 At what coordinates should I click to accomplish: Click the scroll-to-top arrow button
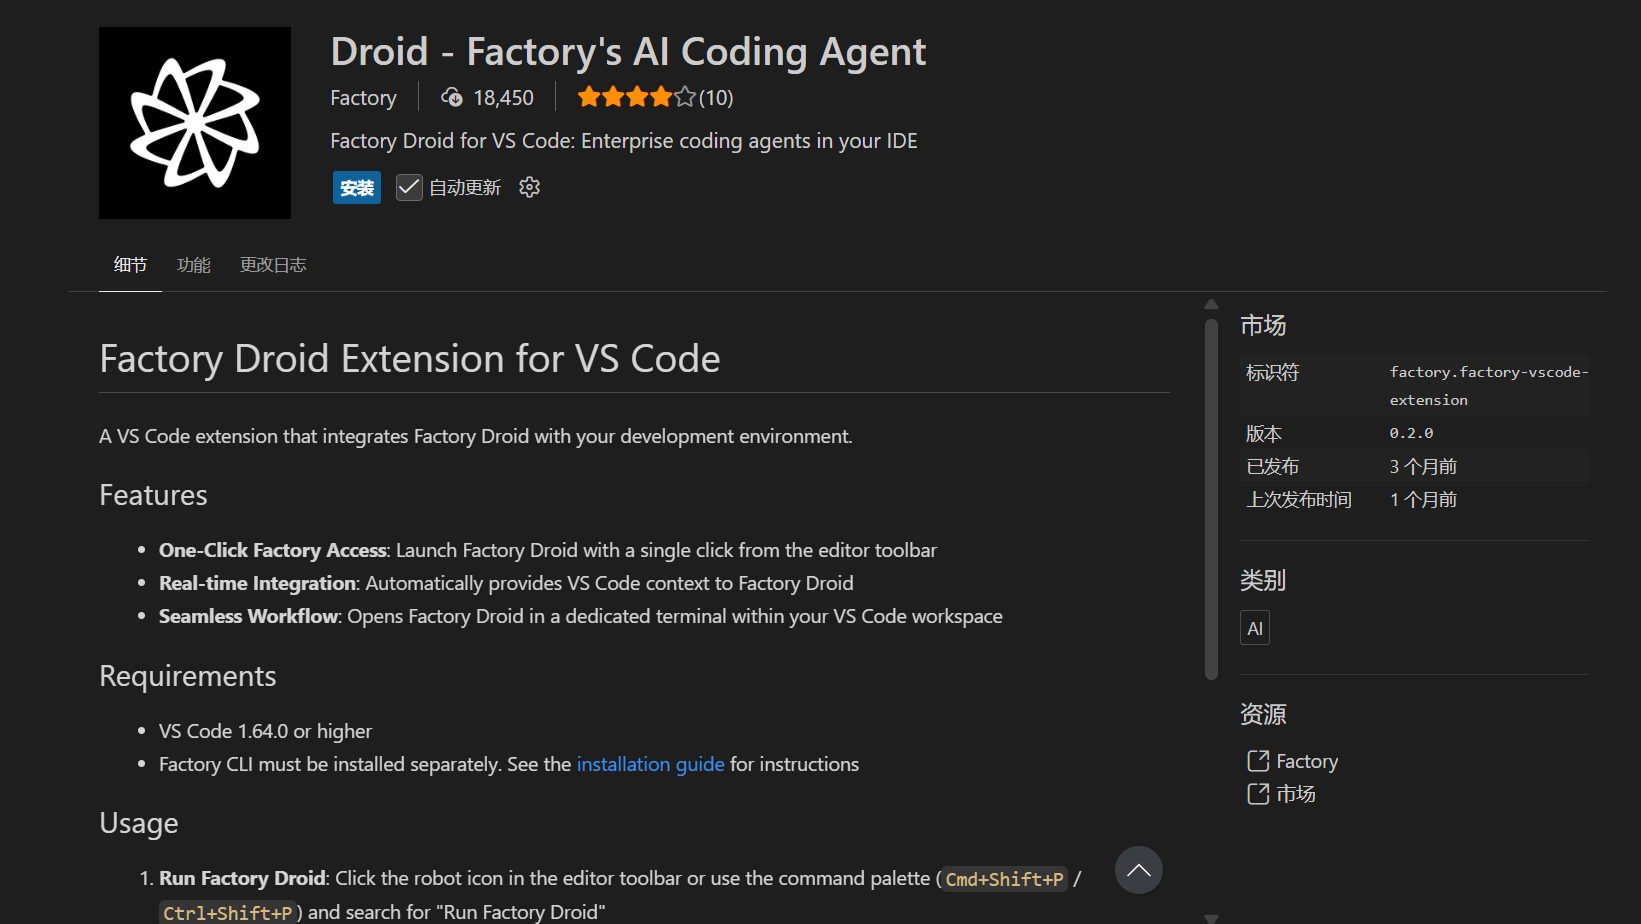(1139, 870)
